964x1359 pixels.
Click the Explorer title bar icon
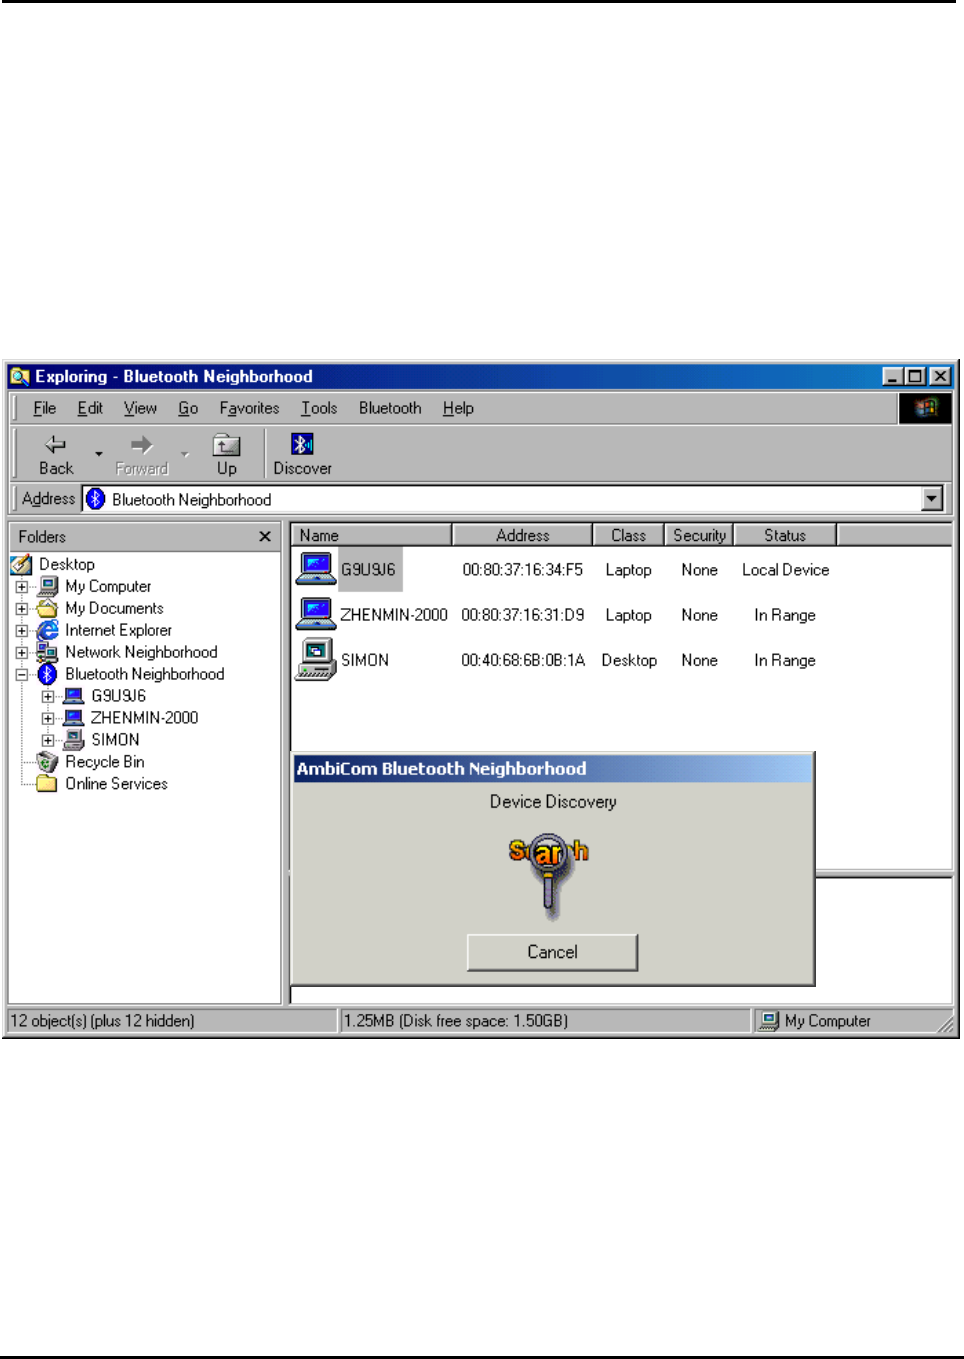tap(20, 377)
